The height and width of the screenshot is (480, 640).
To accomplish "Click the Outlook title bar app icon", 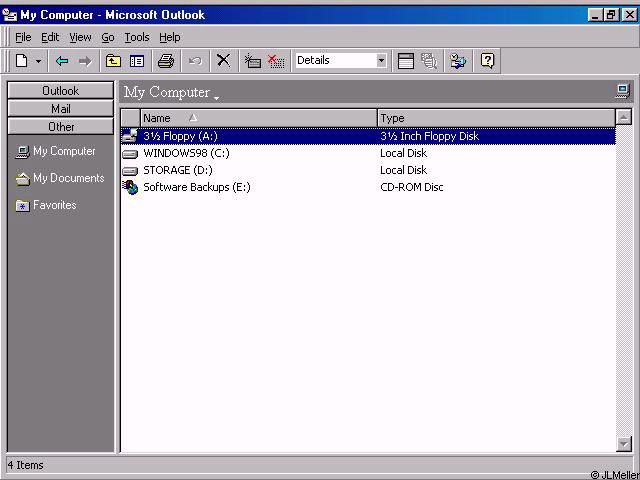I will click(x=9, y=15).
